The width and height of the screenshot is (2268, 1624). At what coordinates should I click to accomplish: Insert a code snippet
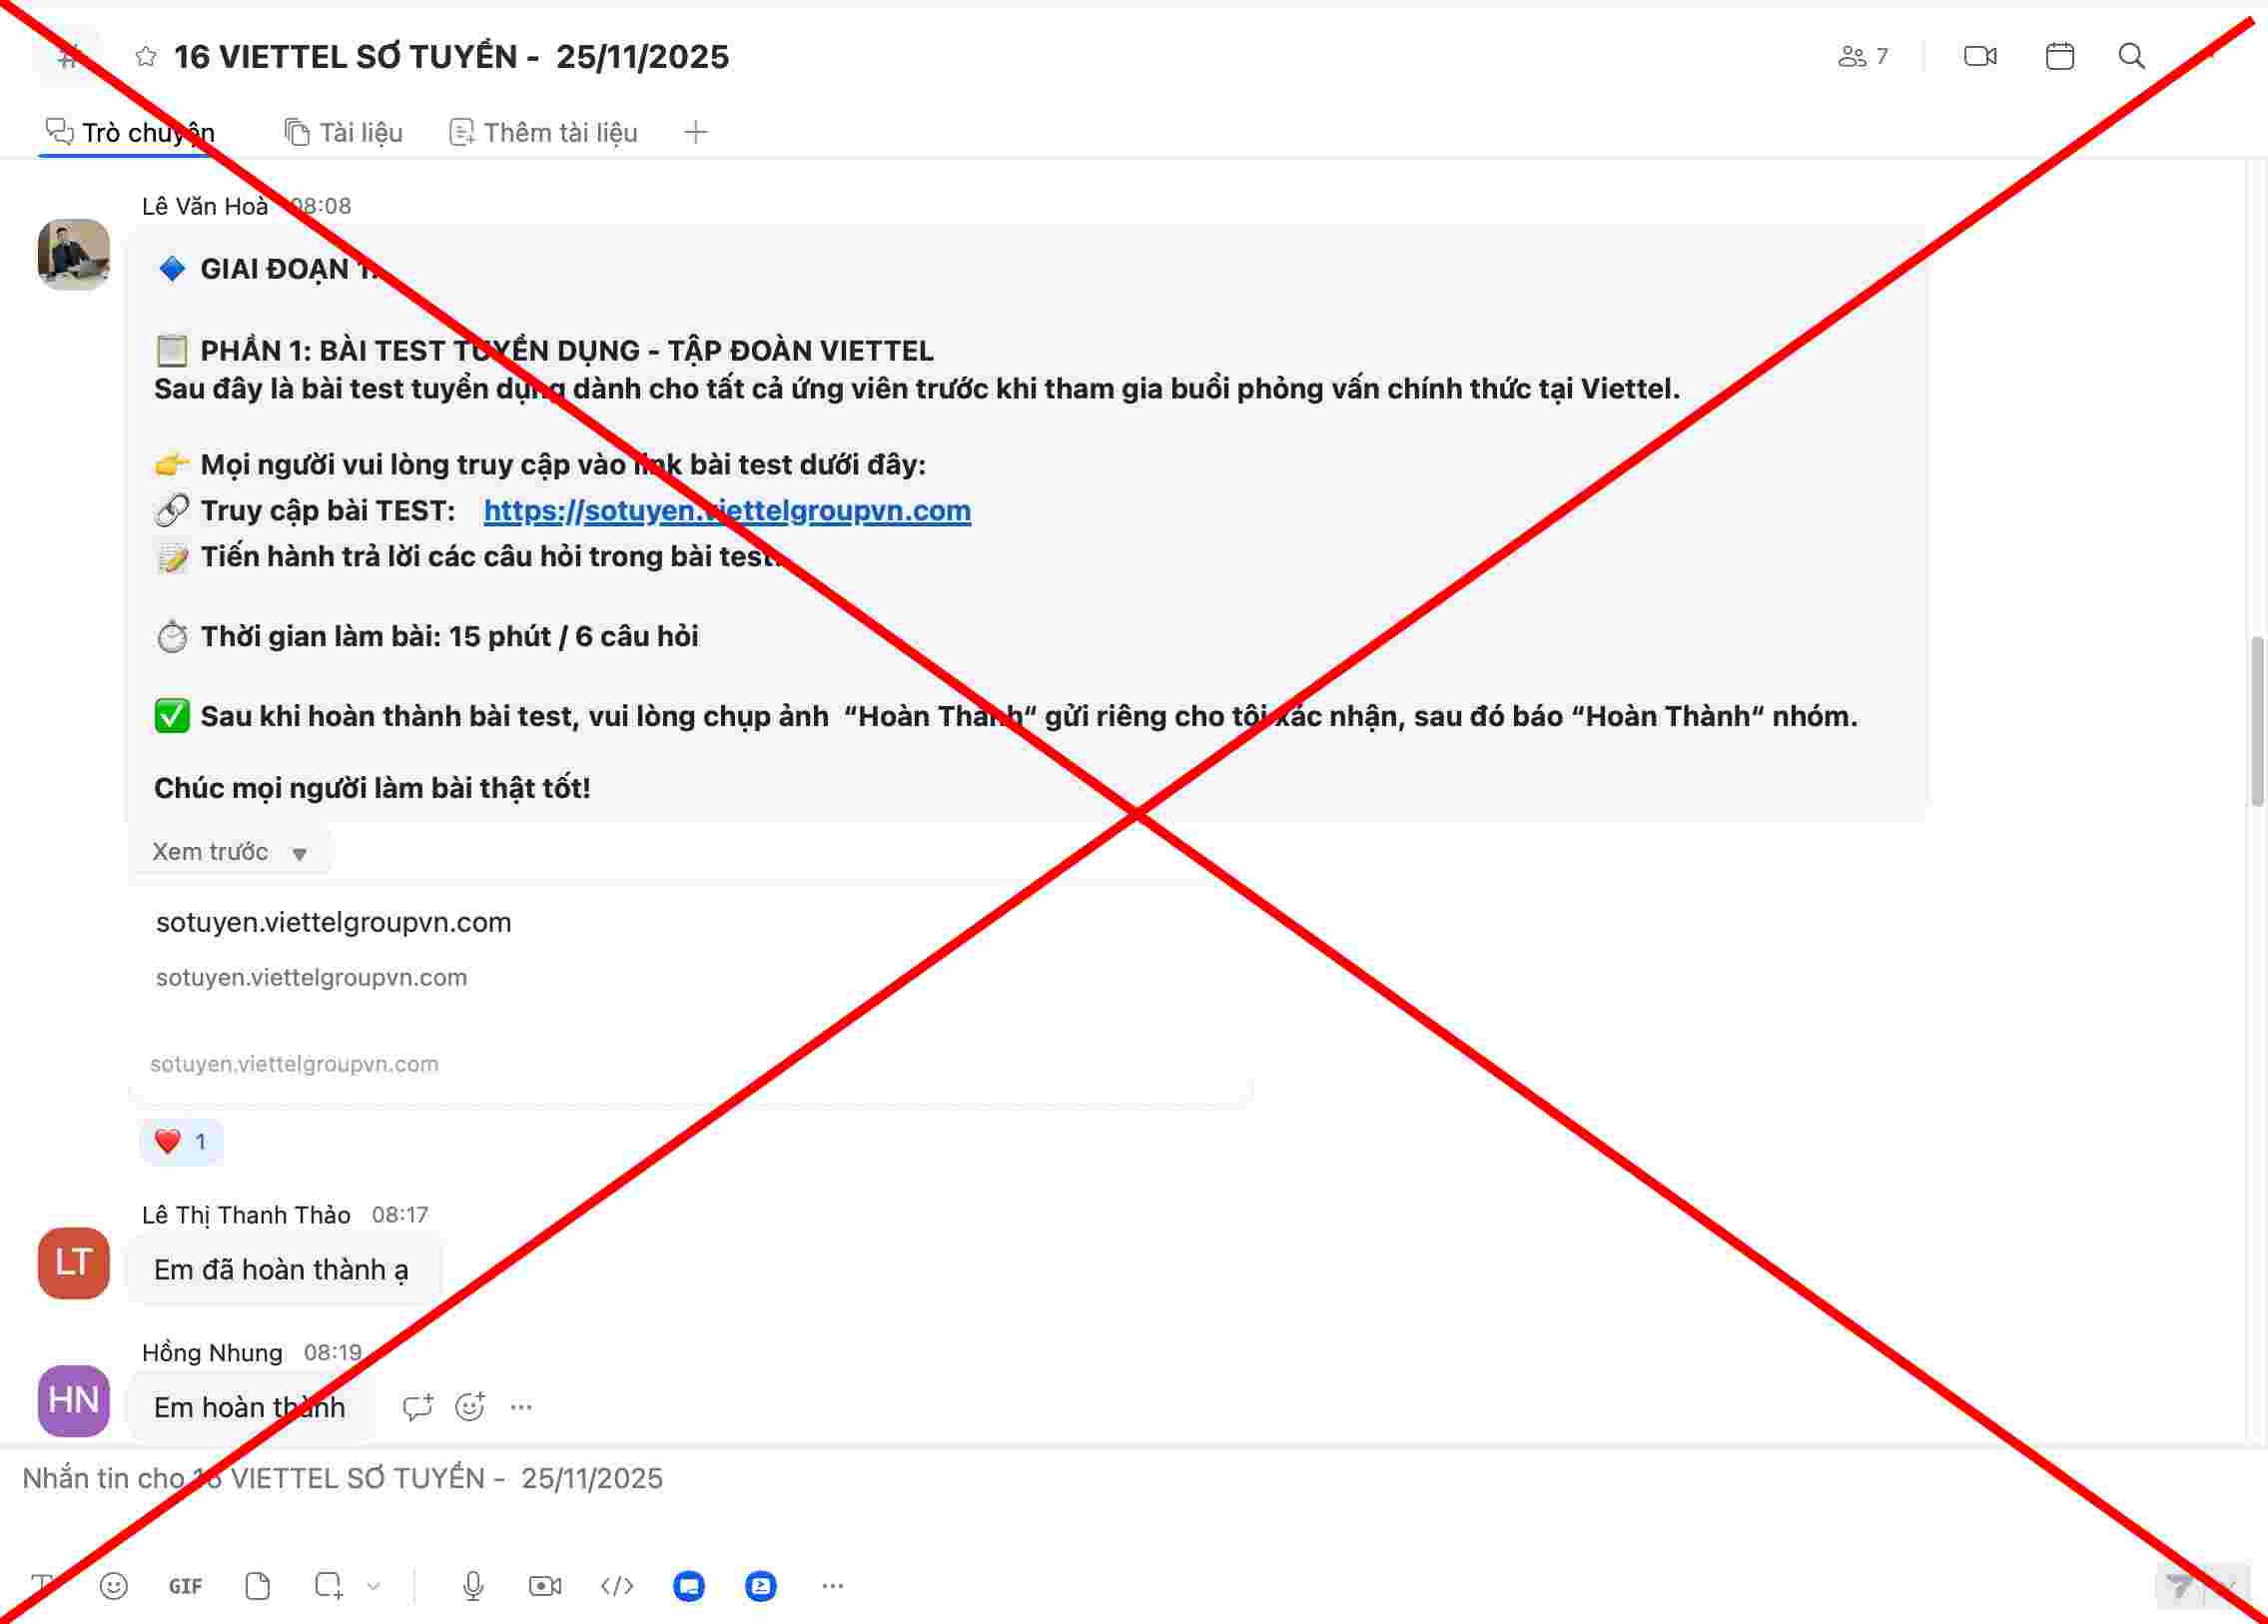[x=617, y=1586]
